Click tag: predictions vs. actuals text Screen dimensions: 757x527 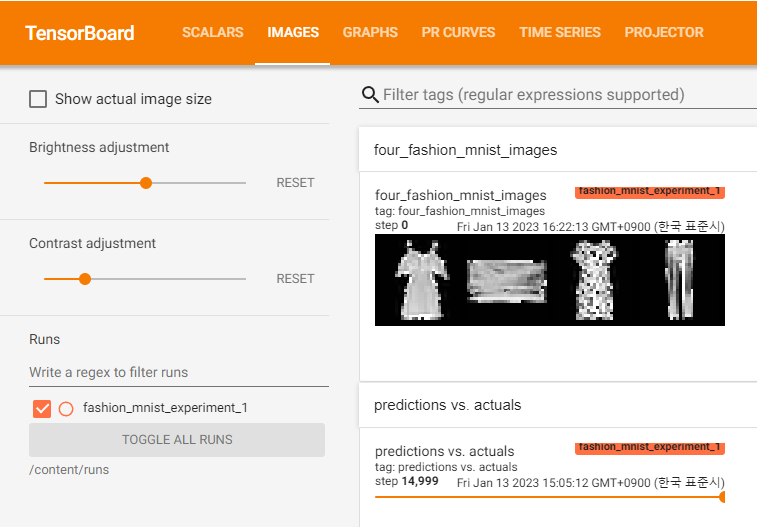point(446,467)
